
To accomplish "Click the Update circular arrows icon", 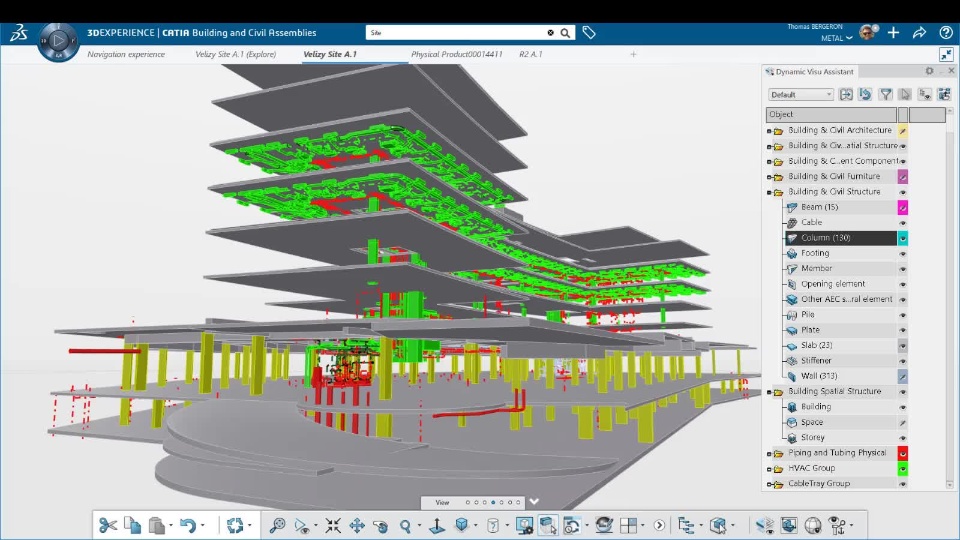I will 235,525.
